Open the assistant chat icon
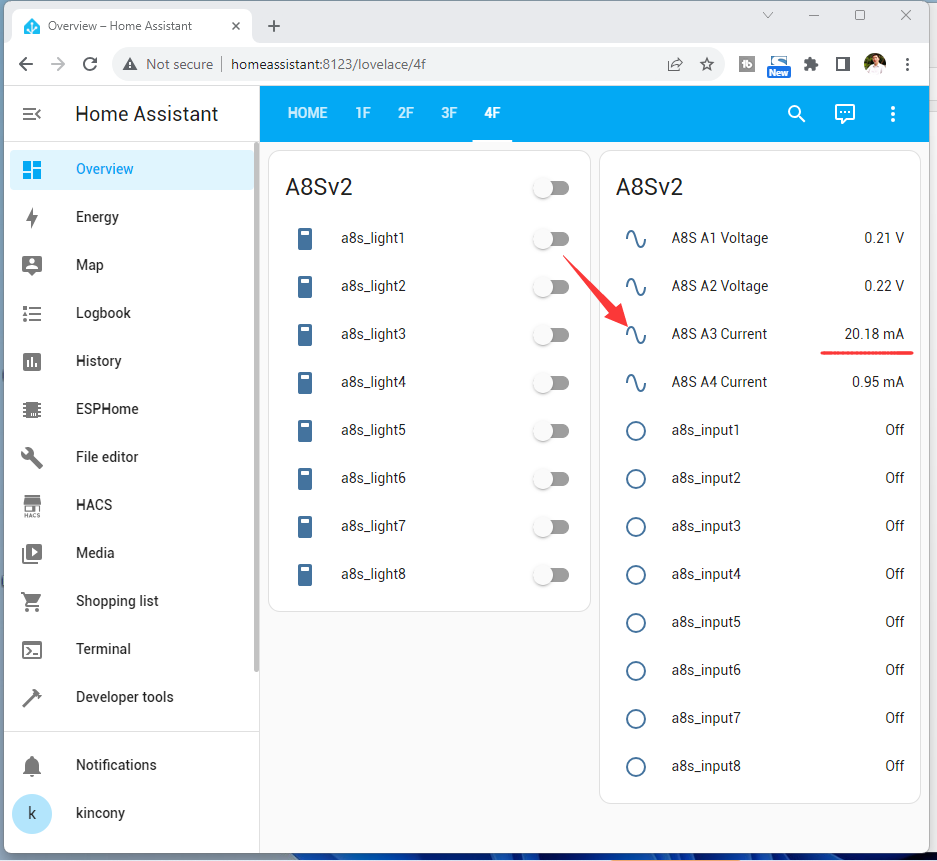Viewport: 937px width, 861px height. click(x=845, y=114)
